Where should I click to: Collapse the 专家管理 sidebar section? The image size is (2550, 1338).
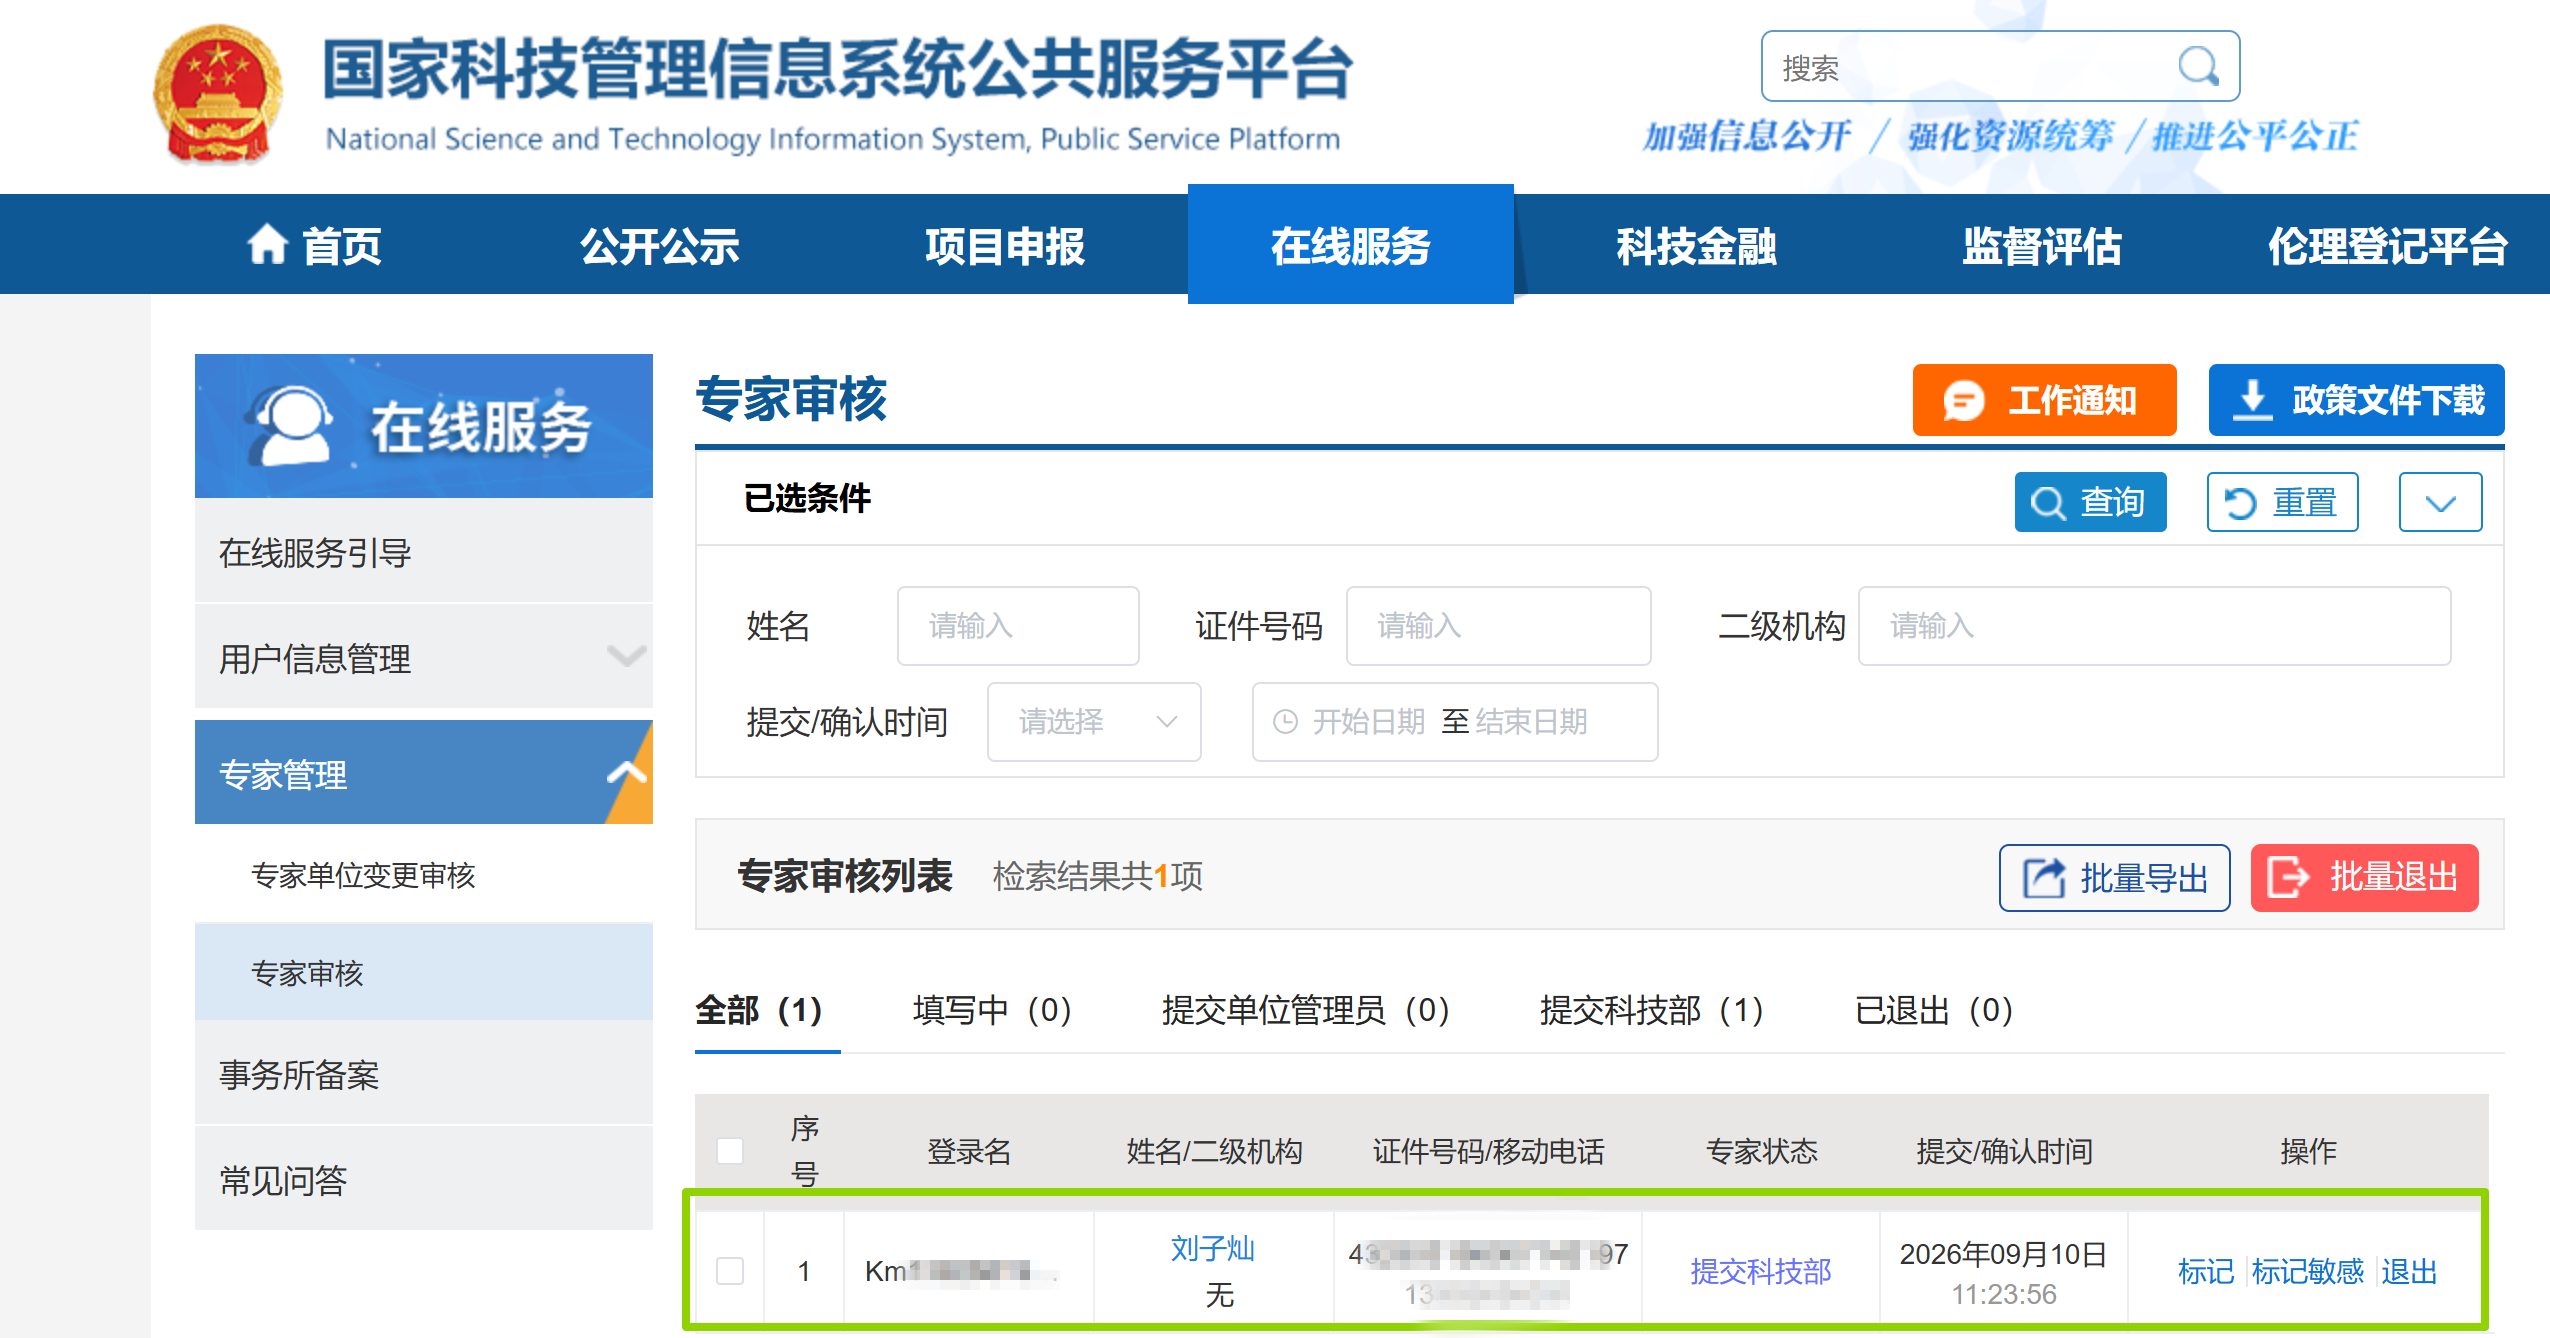pos(424,773)
